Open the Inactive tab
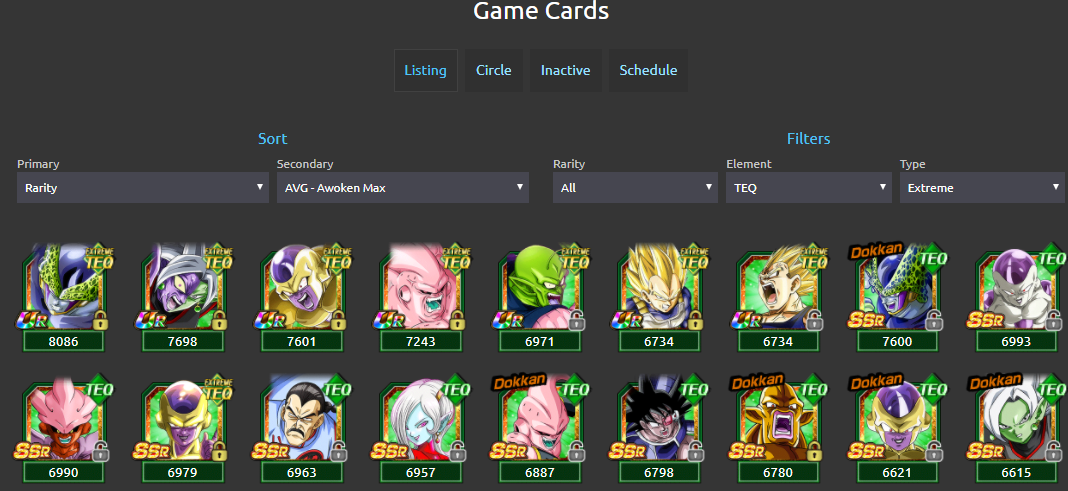 tap(565, 70)
